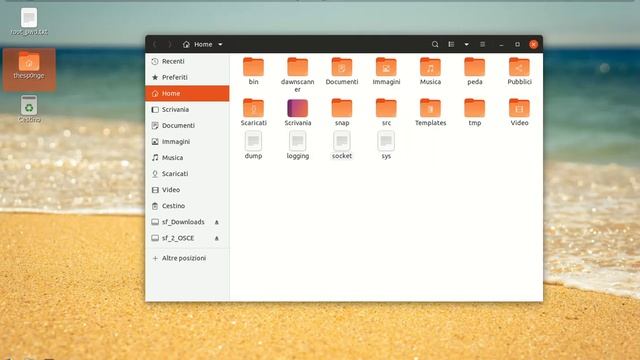Image resolution: width=640 pixels, height=360 pixels.
Task: Open the tmp folder
Action: pos(475,108)
